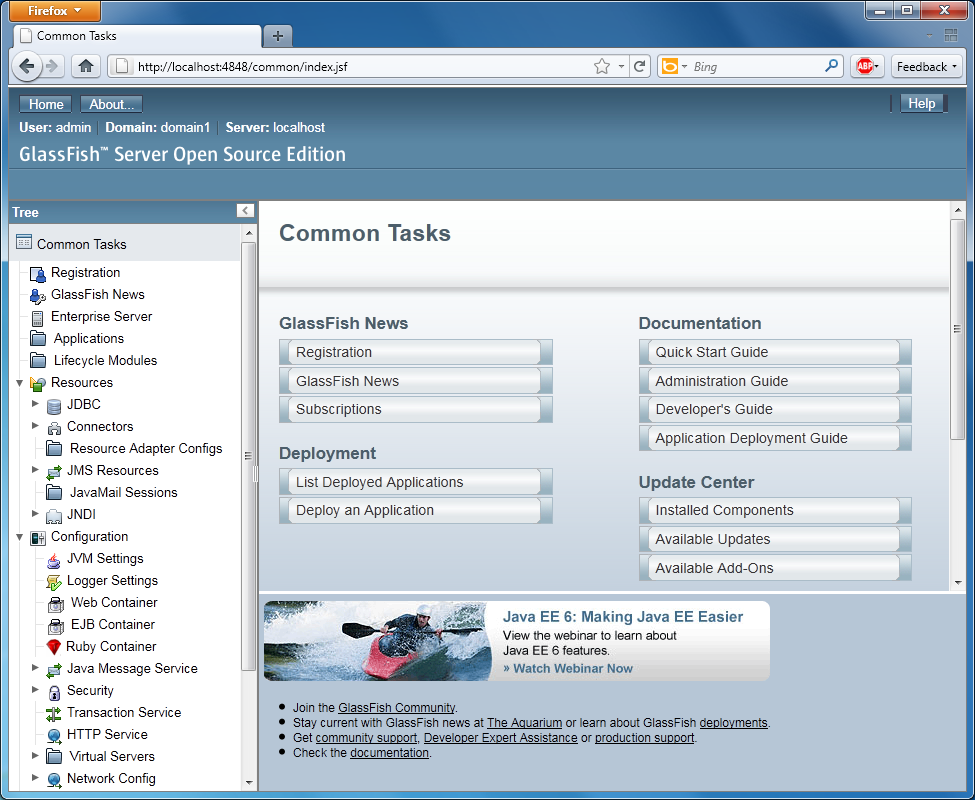Screen dimensions: 975x800
Task: Click the Security lock icon in tree
Action: click(53, 691)
